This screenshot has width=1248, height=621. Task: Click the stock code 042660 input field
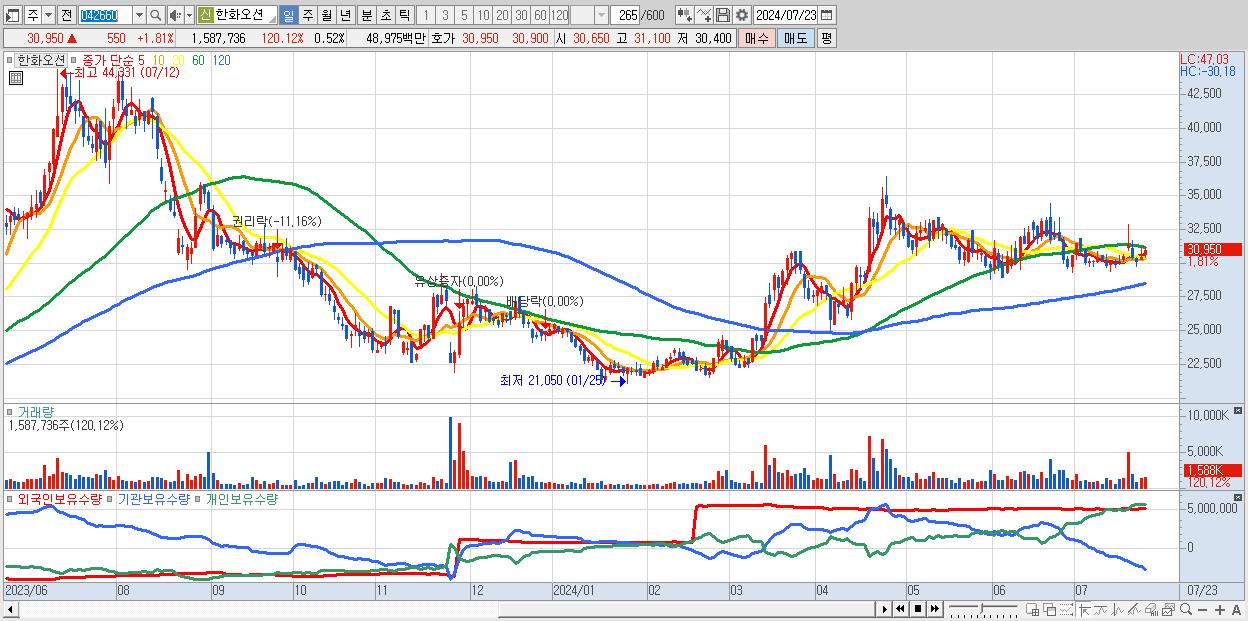[105, 15]
